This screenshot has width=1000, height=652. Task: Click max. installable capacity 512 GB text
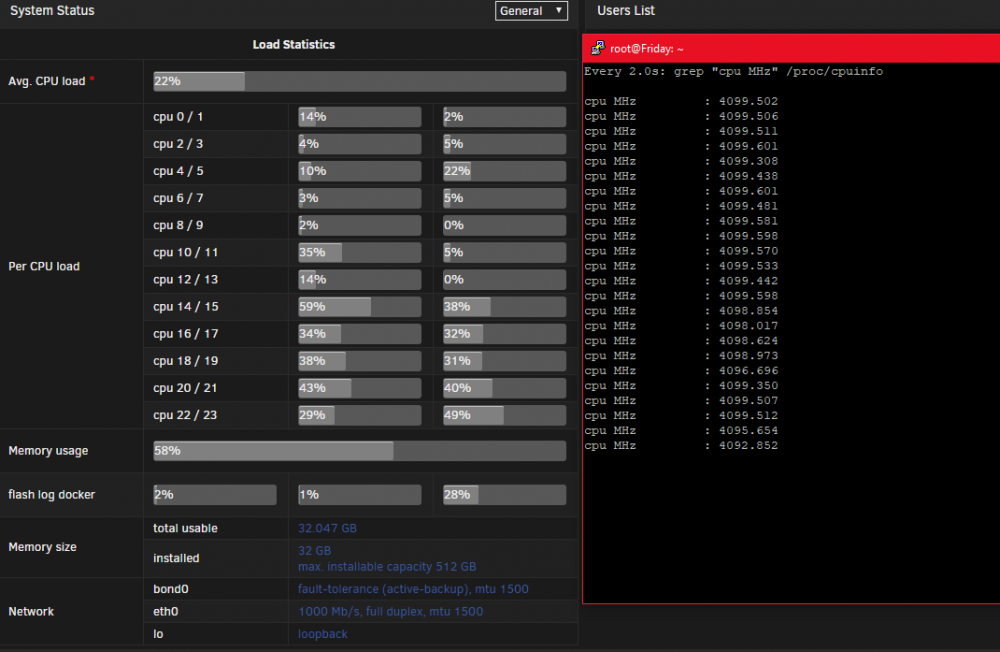(387, 567)
